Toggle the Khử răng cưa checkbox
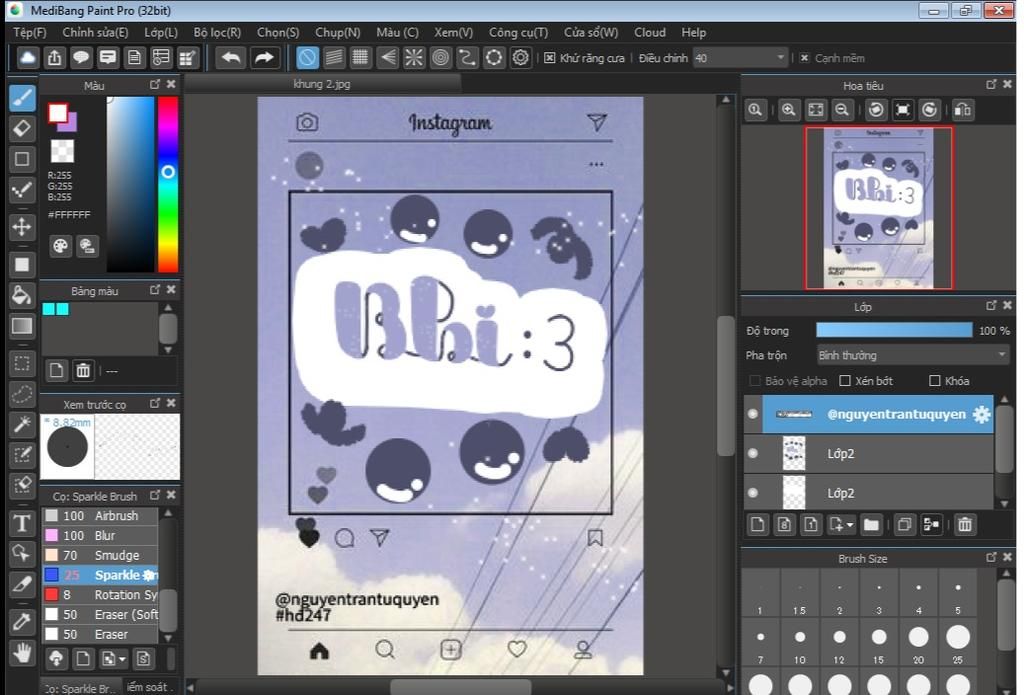This screenshot has width=1024, height=695. [549, 58]
